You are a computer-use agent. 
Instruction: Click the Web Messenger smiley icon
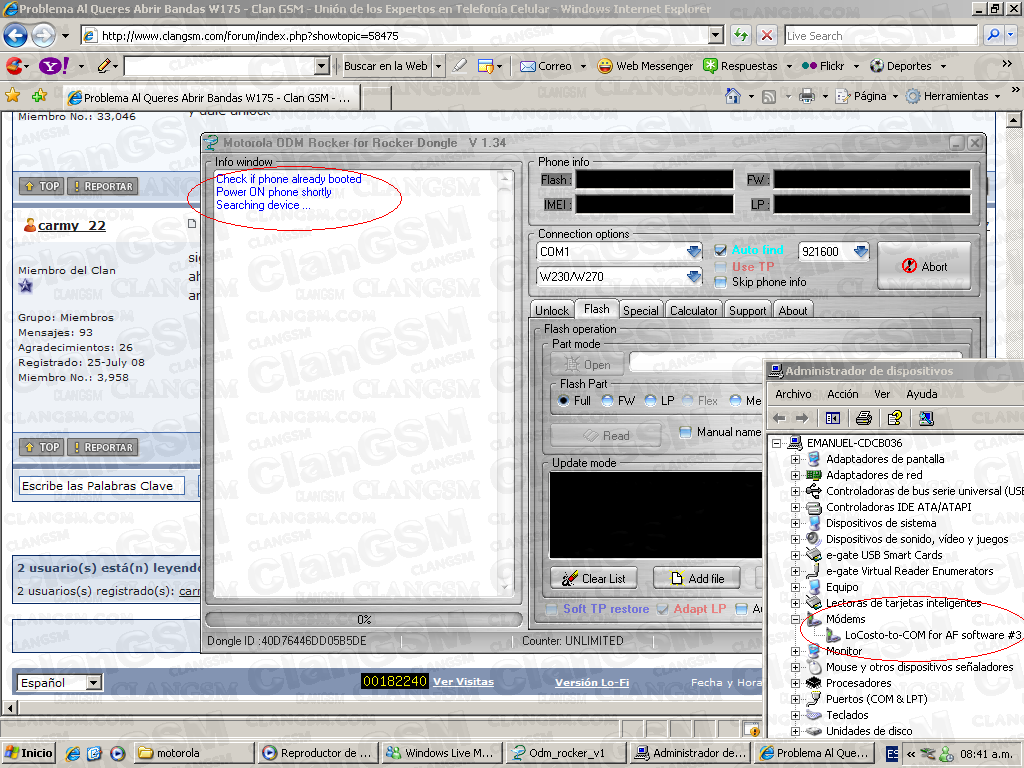pyautogui.click(x=605, y=66)
